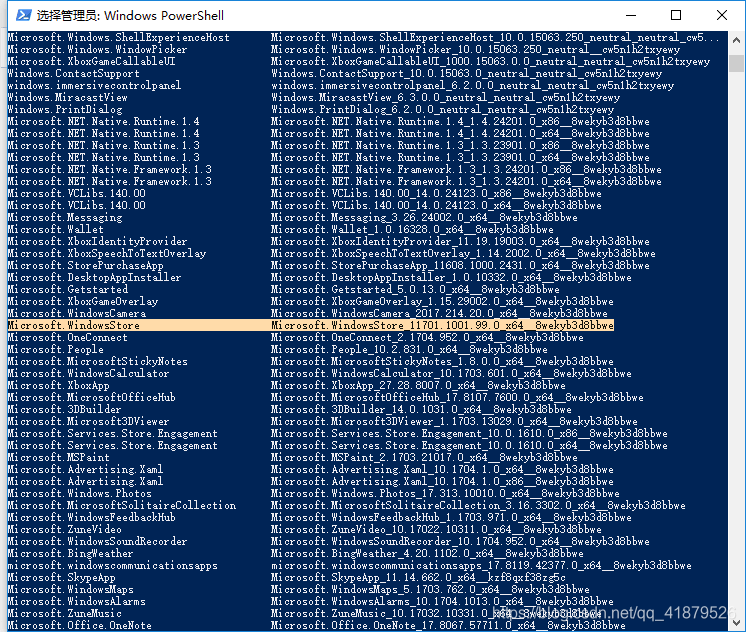Image resolution: width=746 pixels, height=632 pixels.
Task: Click the Microsoft.Office.OneNote name
Action: click(79, 625)
